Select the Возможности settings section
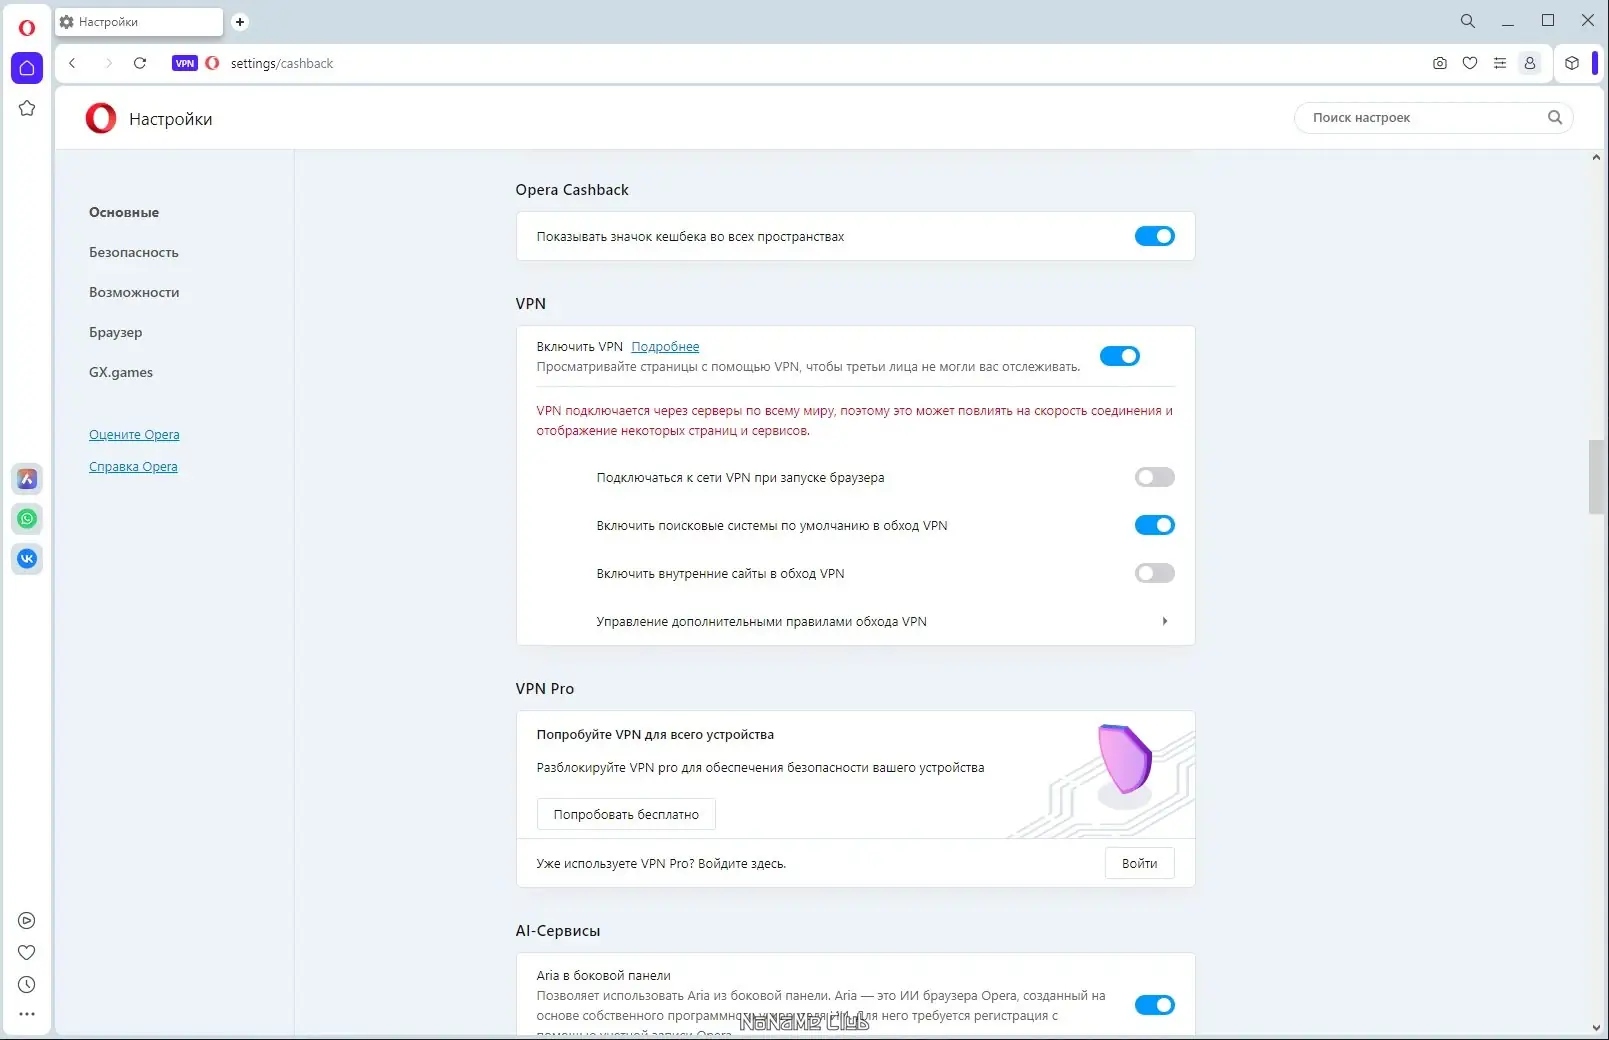 [x=134, y=292]
